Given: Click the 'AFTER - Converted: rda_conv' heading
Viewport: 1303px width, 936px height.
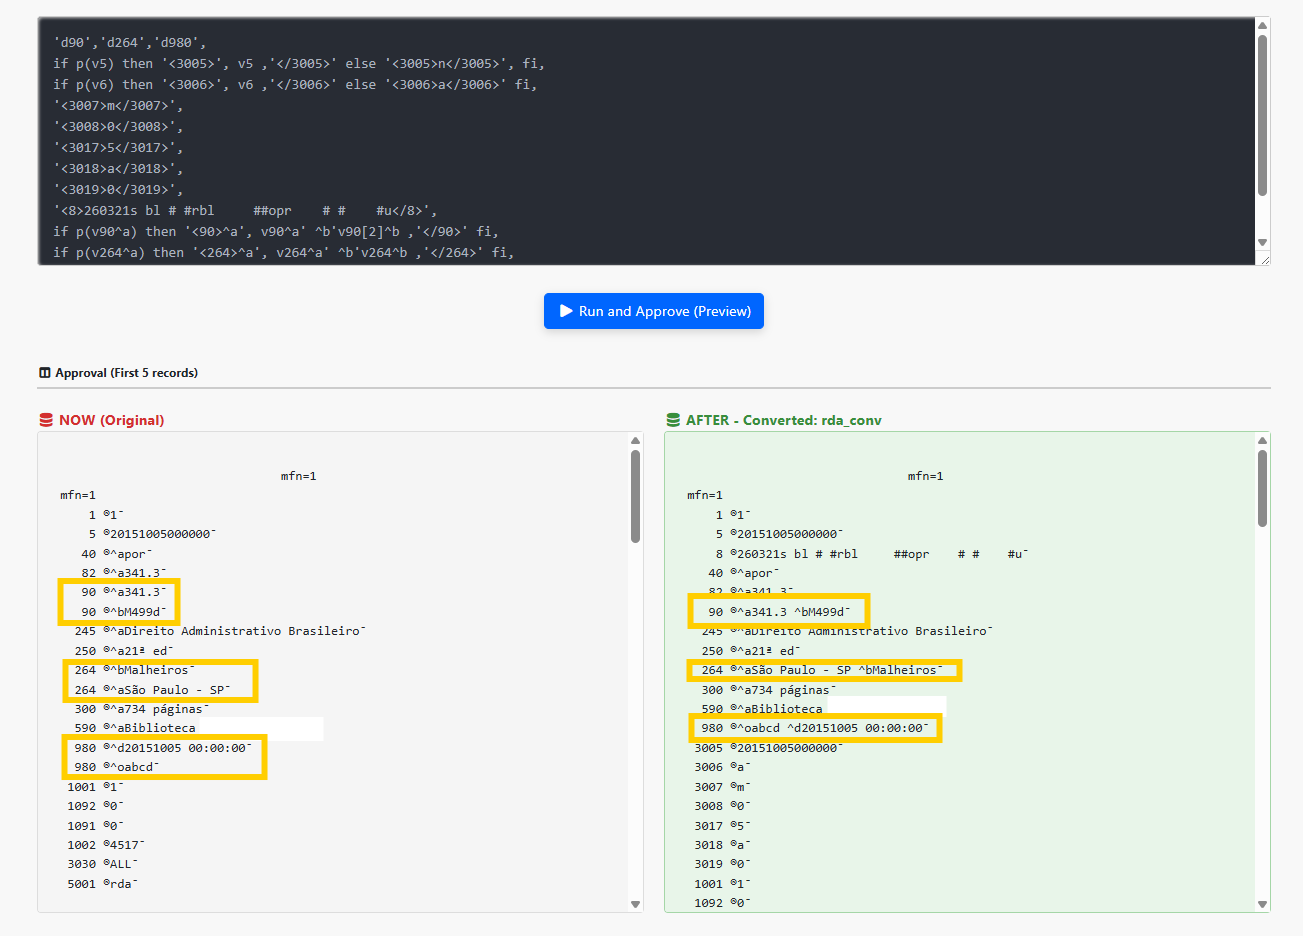Looking at the screenshot, I should click(x=783, y=420).
